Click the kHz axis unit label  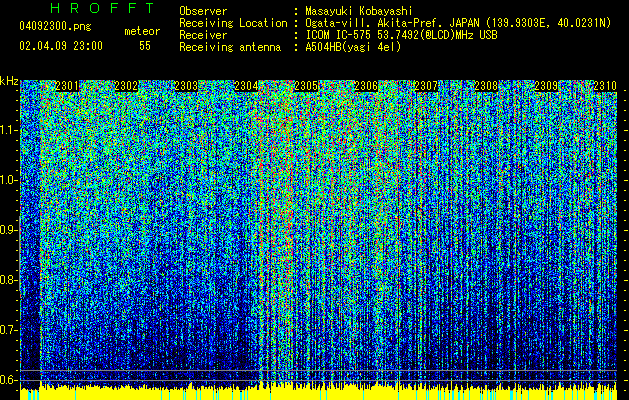point(9,81)
